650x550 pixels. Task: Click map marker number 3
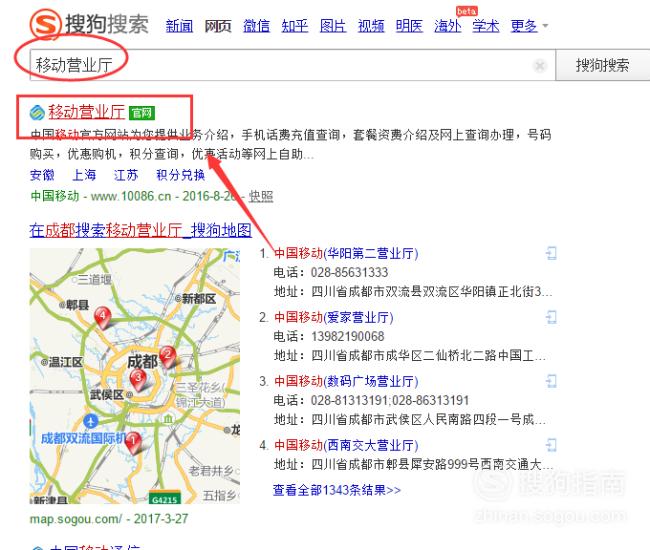[x=138, y=380]
